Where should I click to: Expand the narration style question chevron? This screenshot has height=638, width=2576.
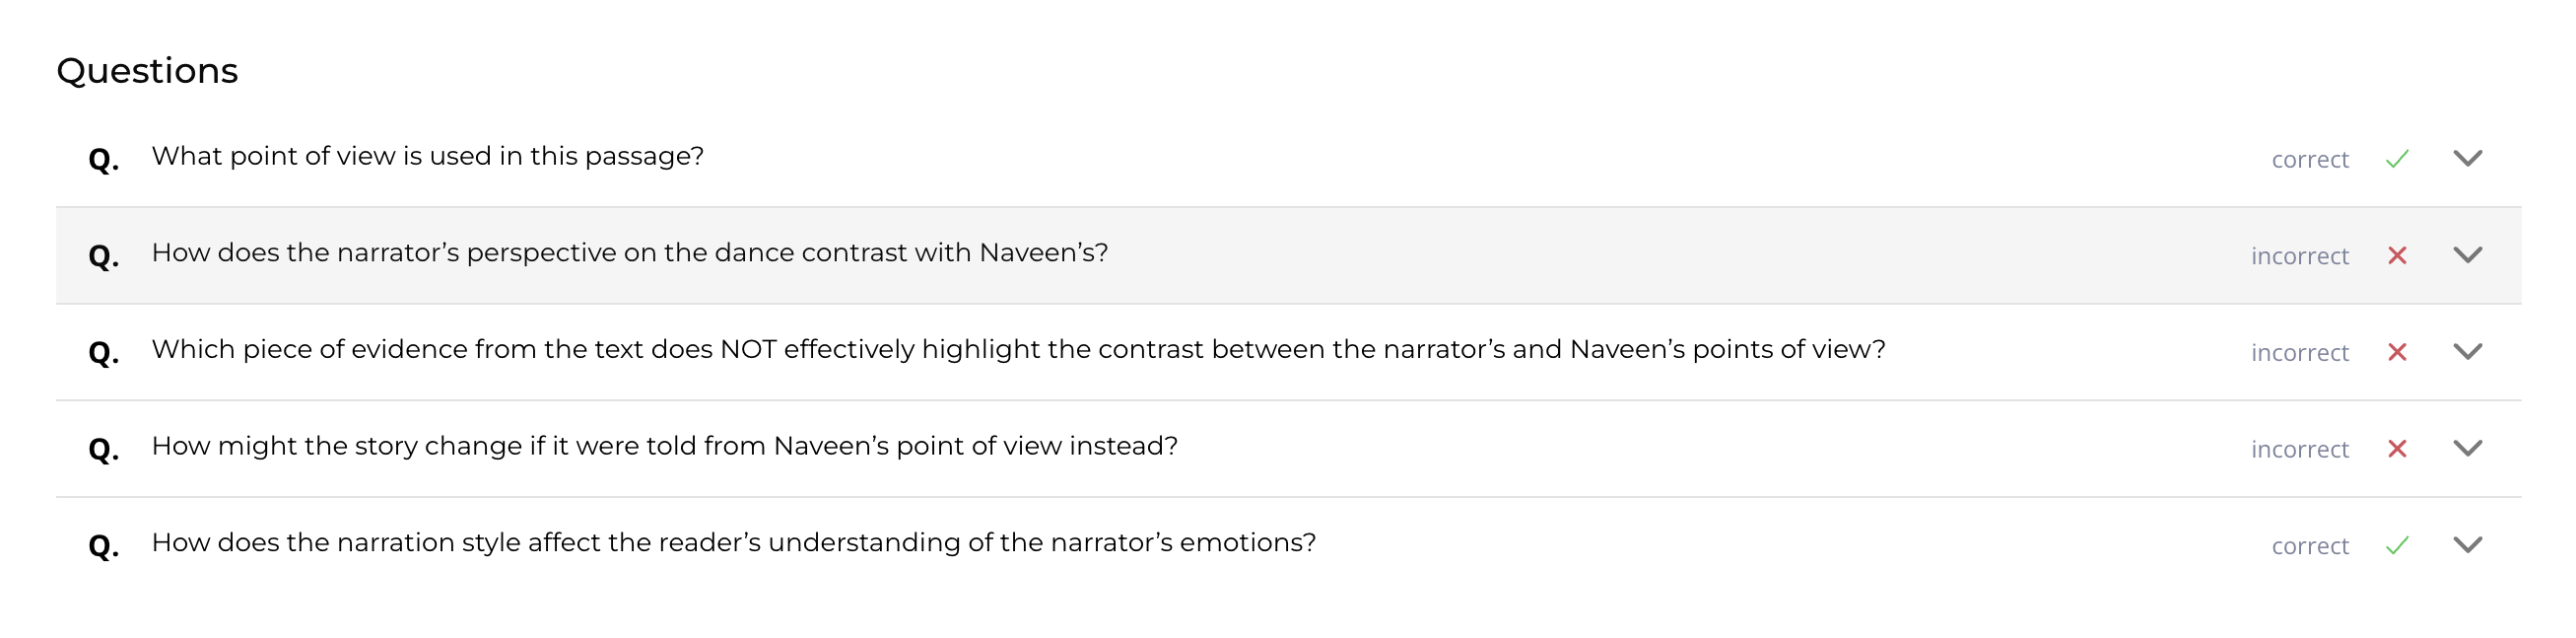[x=2467, y=546]
